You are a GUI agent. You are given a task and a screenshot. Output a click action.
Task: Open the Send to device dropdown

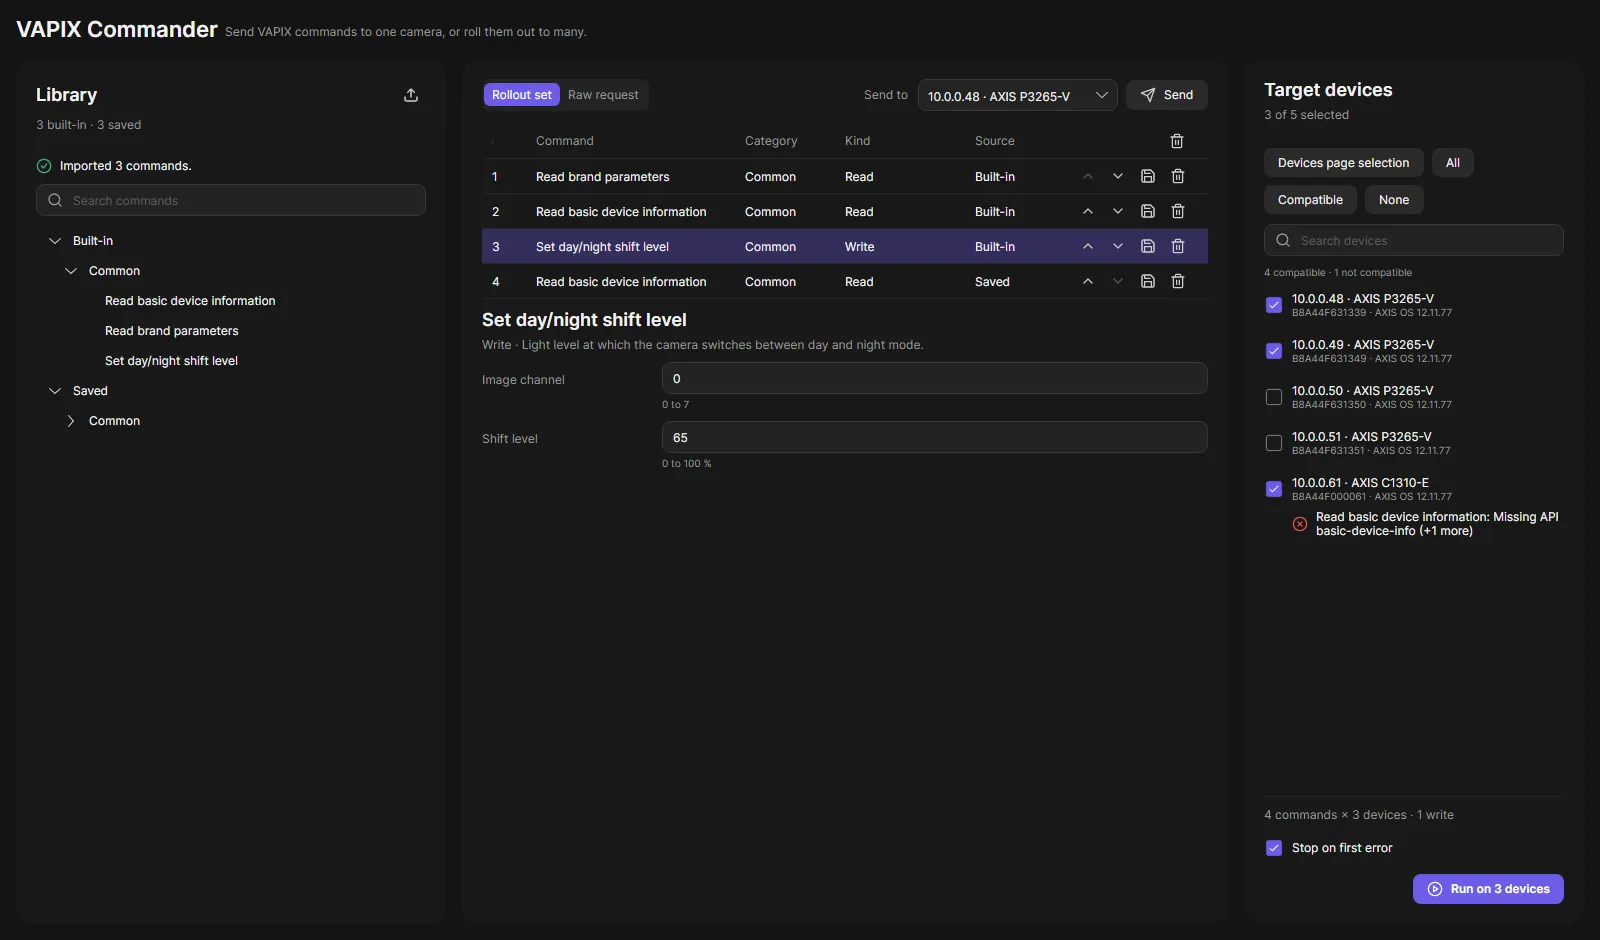tap(1017, 96)
